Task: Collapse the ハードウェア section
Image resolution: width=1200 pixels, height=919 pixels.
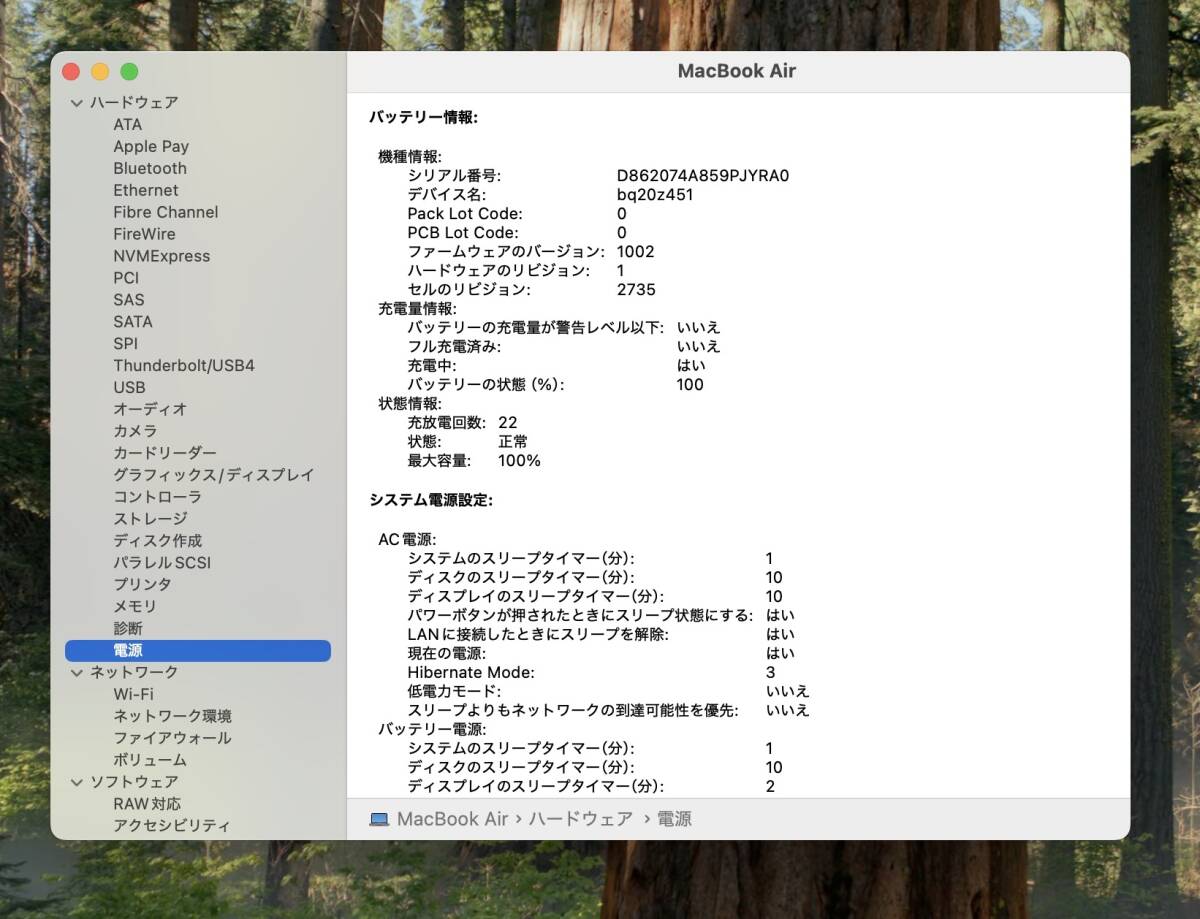Action: (x=76, y=103)
